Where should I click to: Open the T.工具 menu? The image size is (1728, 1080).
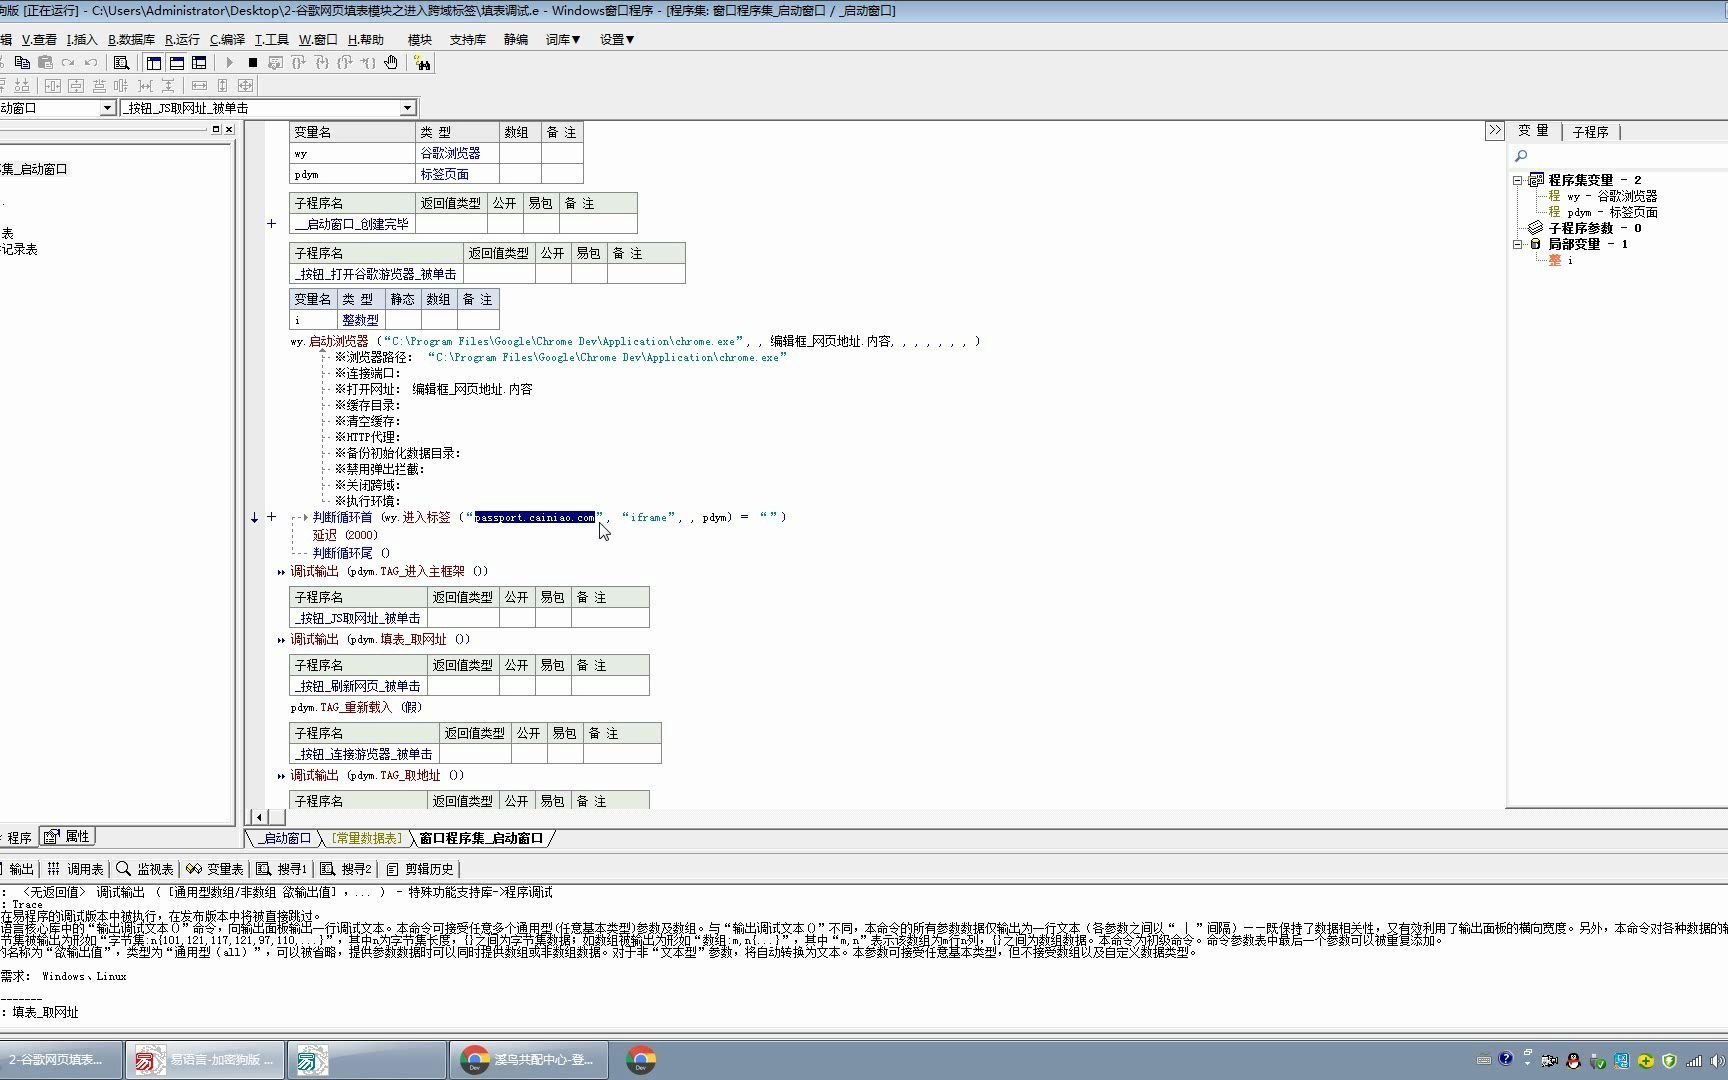click(x=271, y=40)
